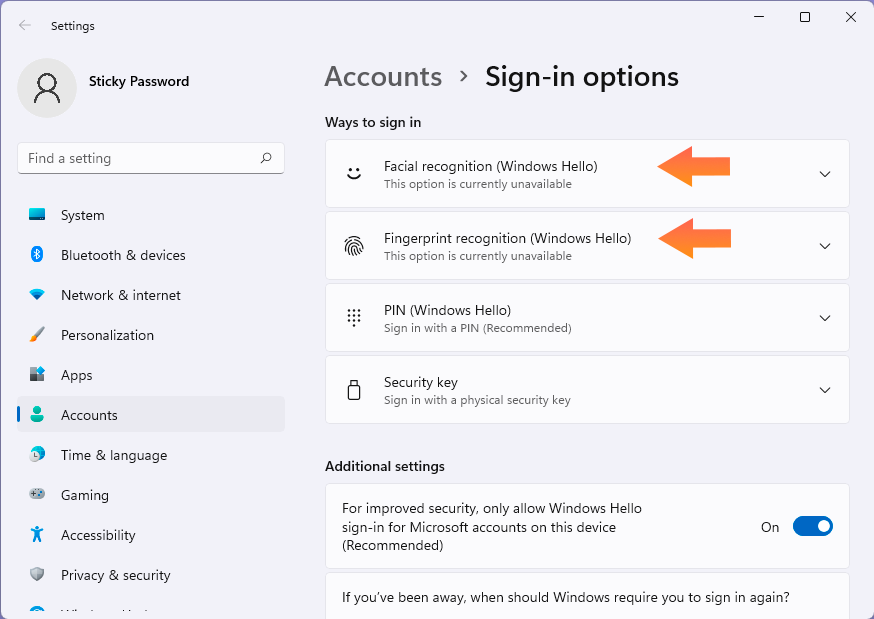Click the 'Additional settings' heading
The width and height of the screenshot is (874, 619).
point(385,466)
